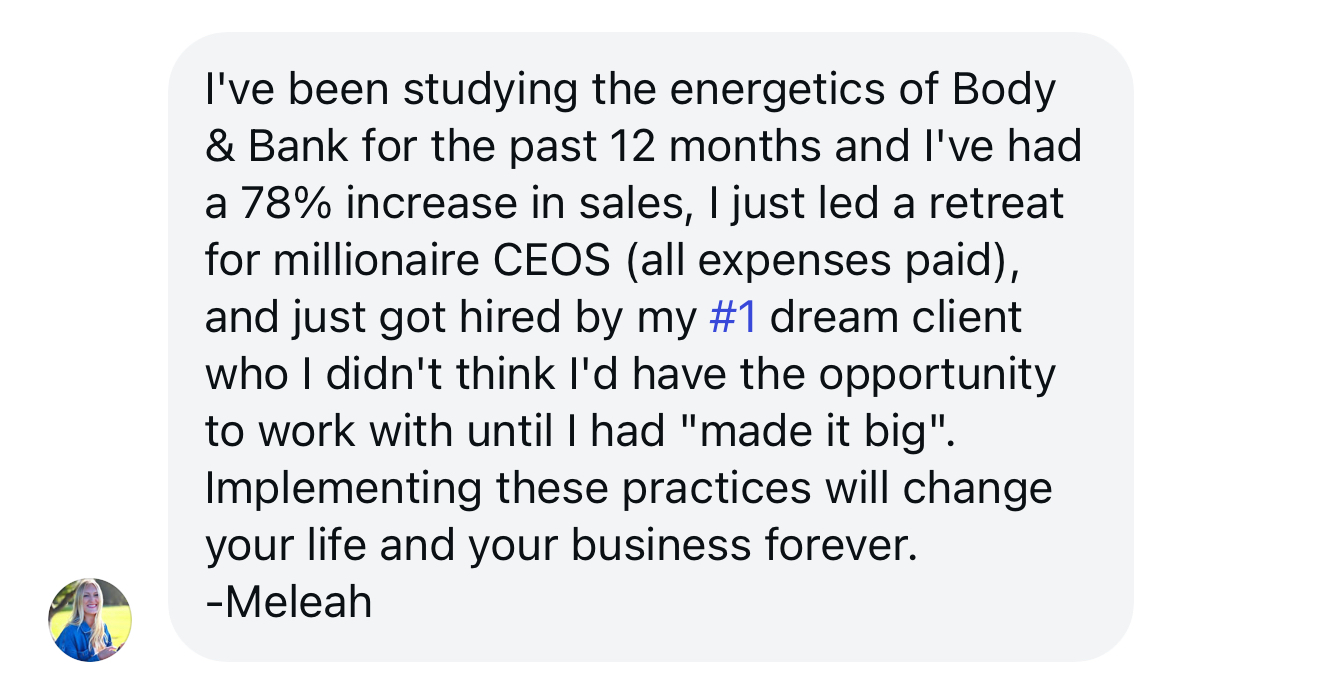Click the word "retreat" in the message
Viewport: 1320px width, 690px height.
click(x=996, y=204)
